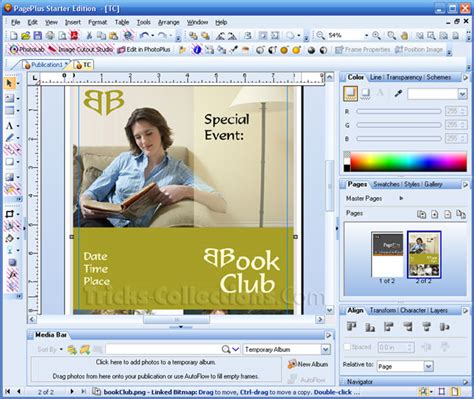Open the zoom percentage dropdown showing 54%
This screenshot has width=474, height=399.
(366, 35)
